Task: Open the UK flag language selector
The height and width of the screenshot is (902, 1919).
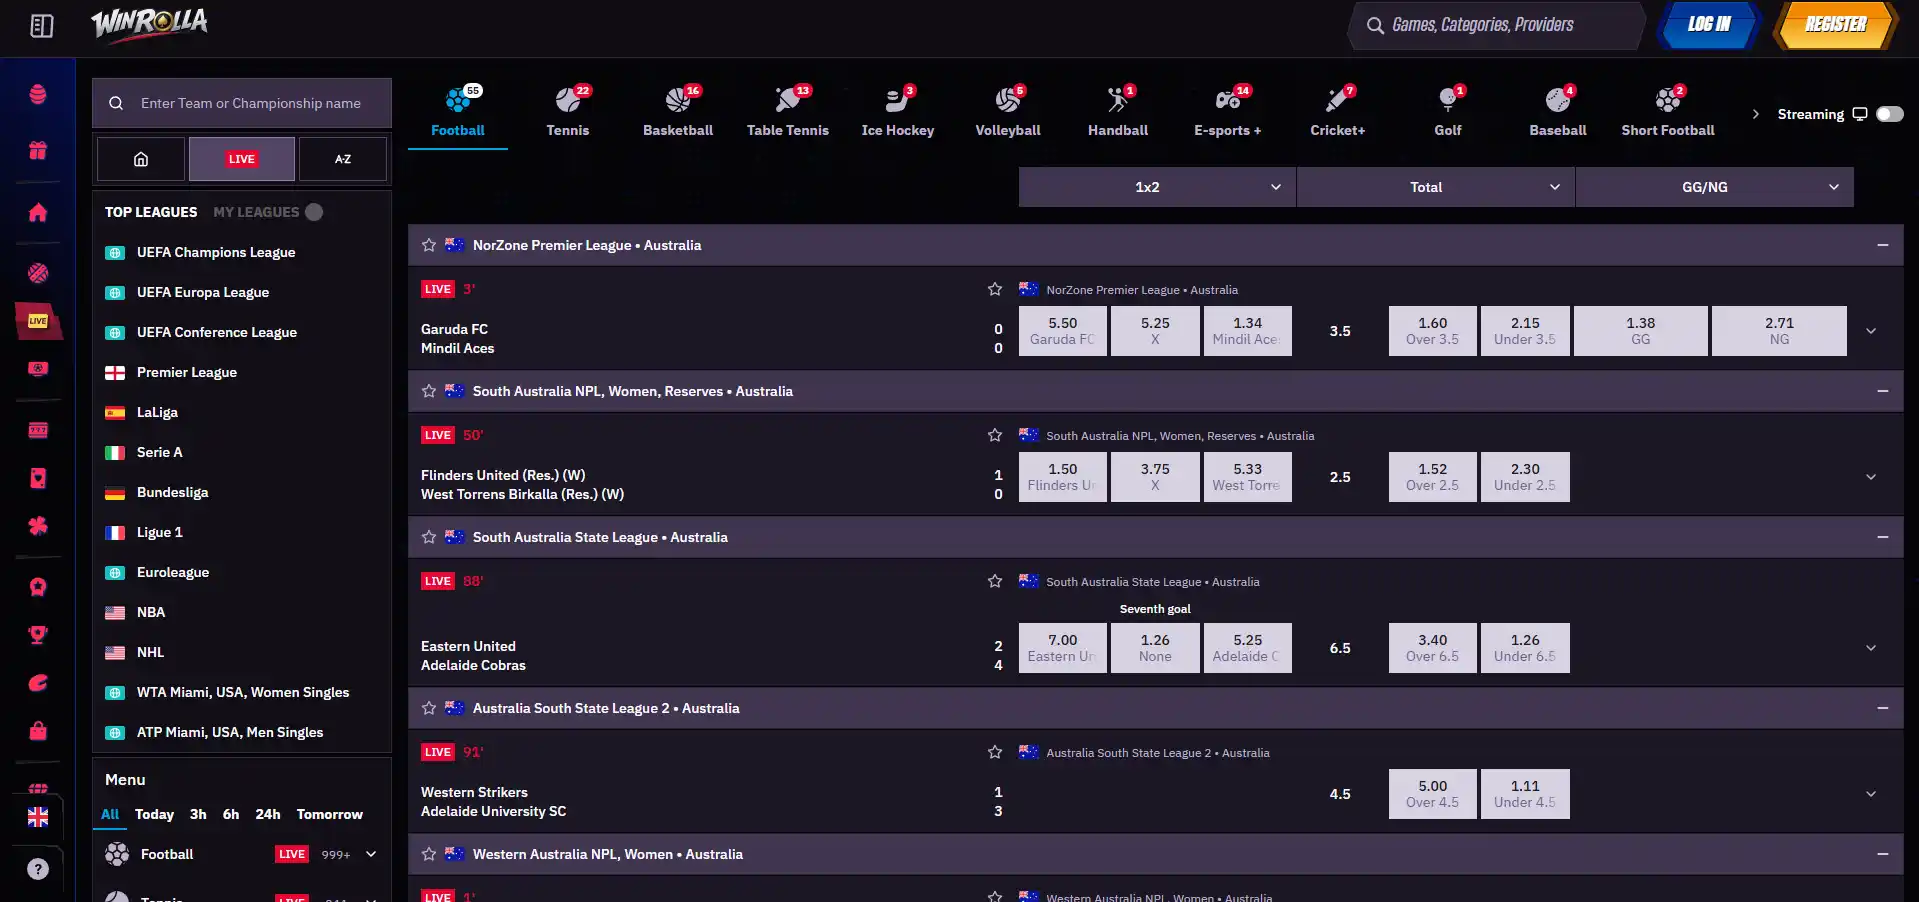Action: pyautogui.click(x=38, y=817)
